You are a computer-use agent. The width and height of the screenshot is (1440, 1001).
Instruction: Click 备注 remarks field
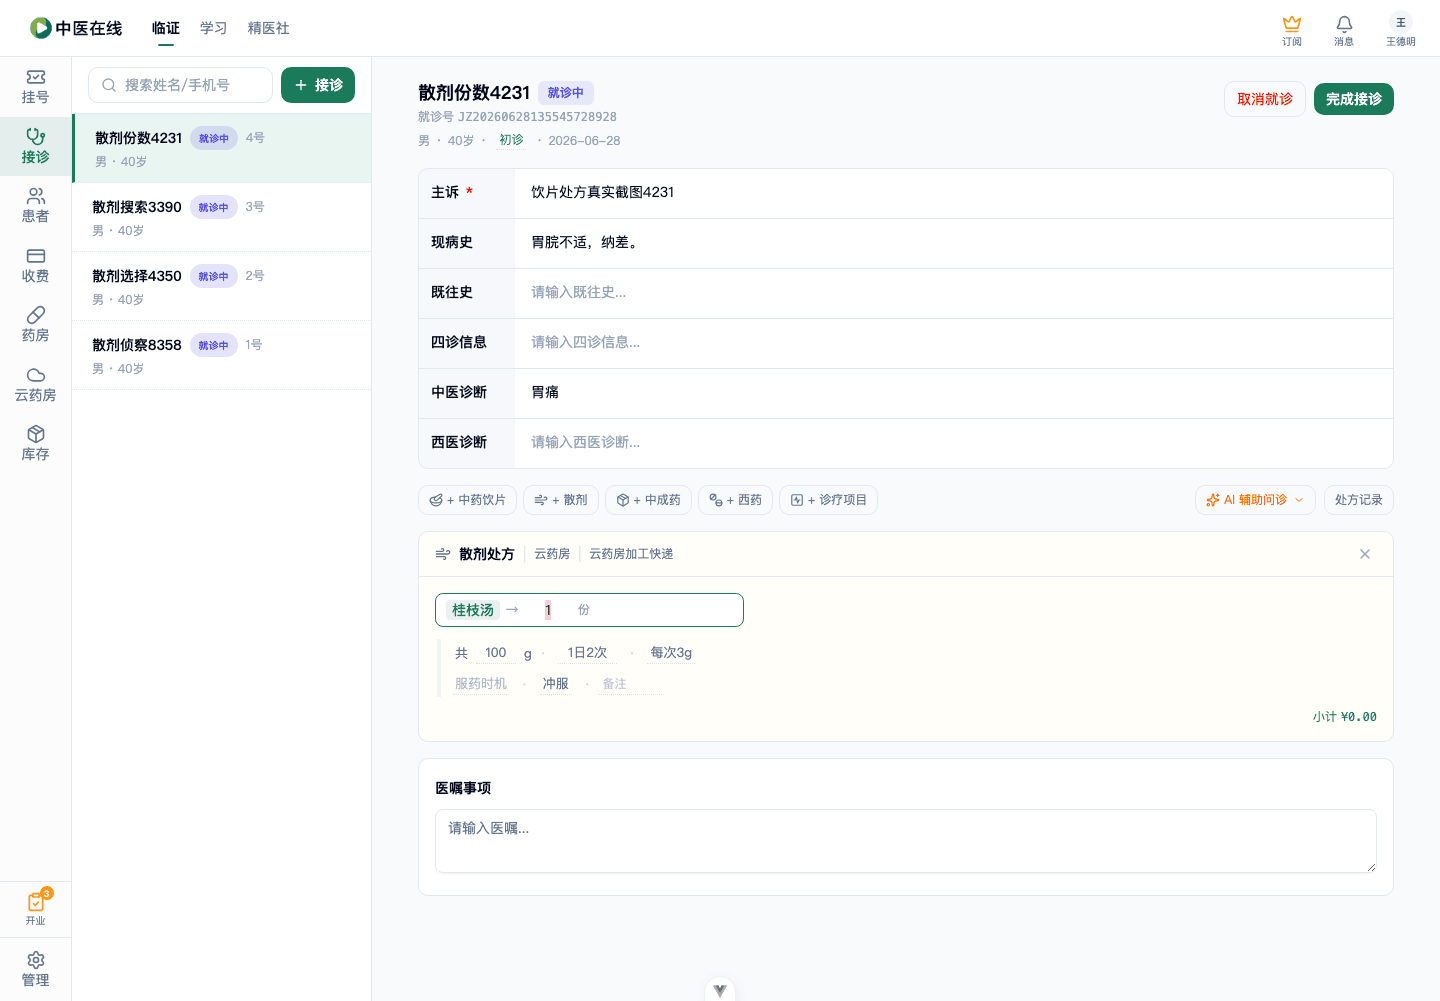pyautogui.click(x=631, y=684)
